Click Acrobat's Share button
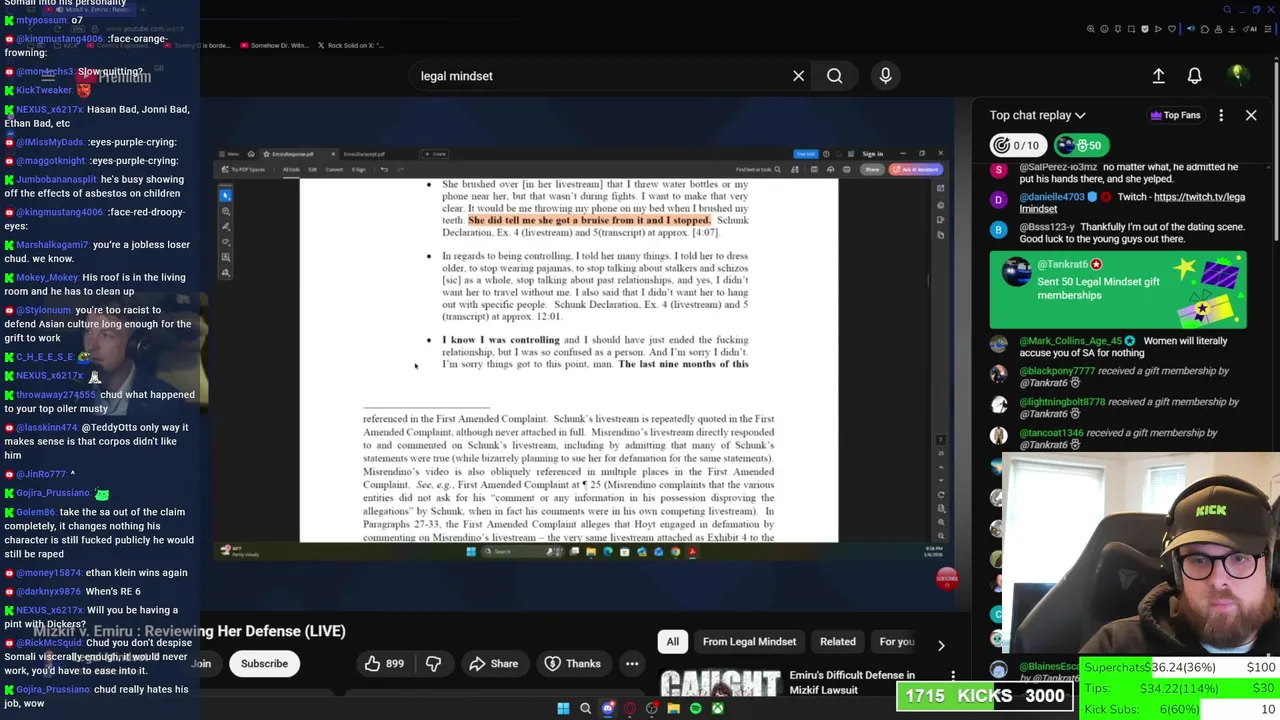Viewport: 1280px width, 720px height. [x=872, y=169]
